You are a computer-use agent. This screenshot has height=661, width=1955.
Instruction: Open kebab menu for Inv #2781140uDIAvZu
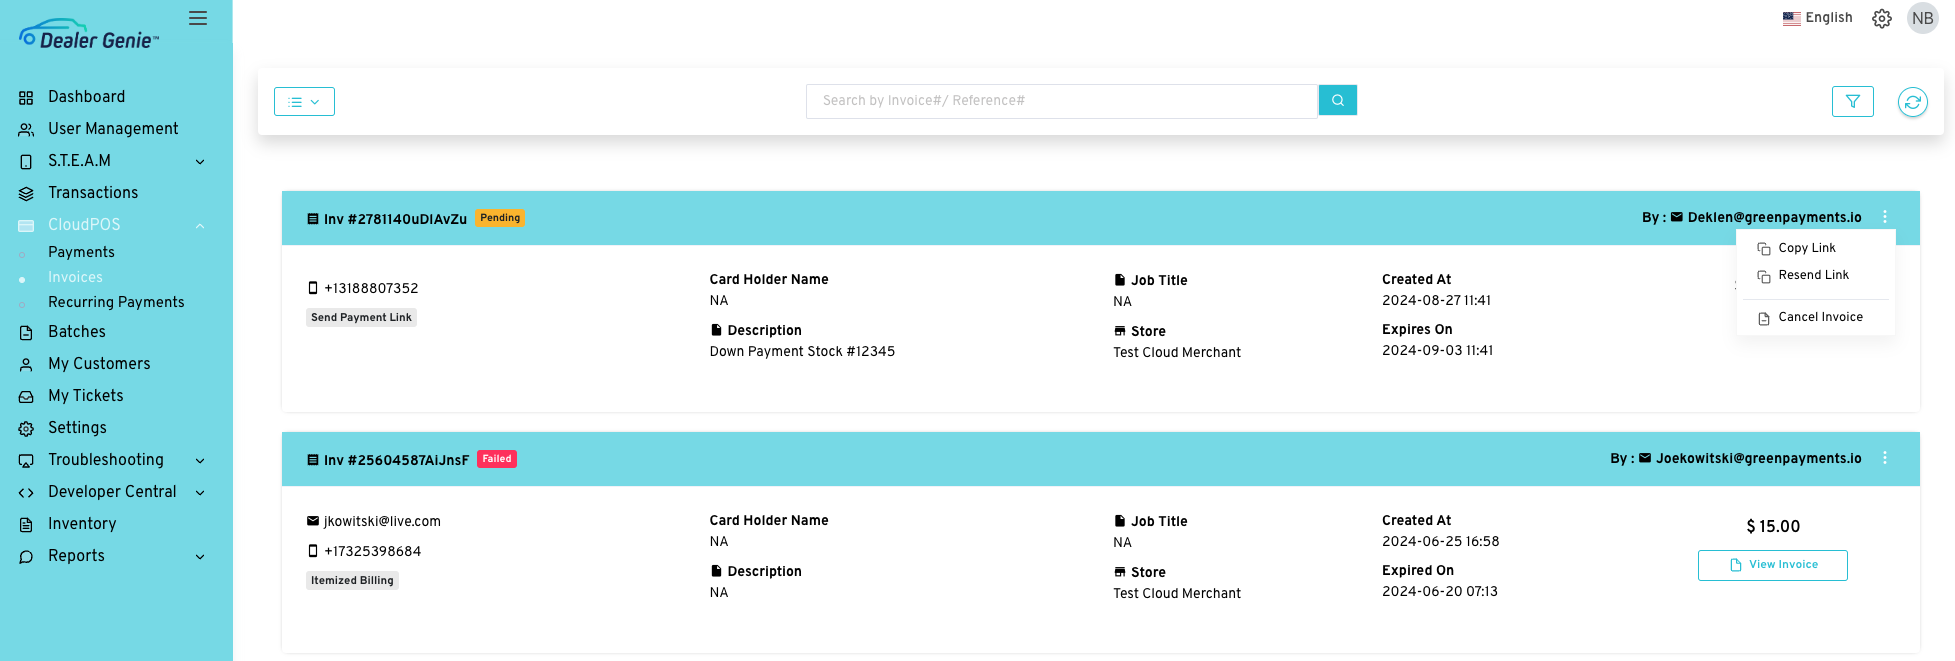(x=1885, y=217)
